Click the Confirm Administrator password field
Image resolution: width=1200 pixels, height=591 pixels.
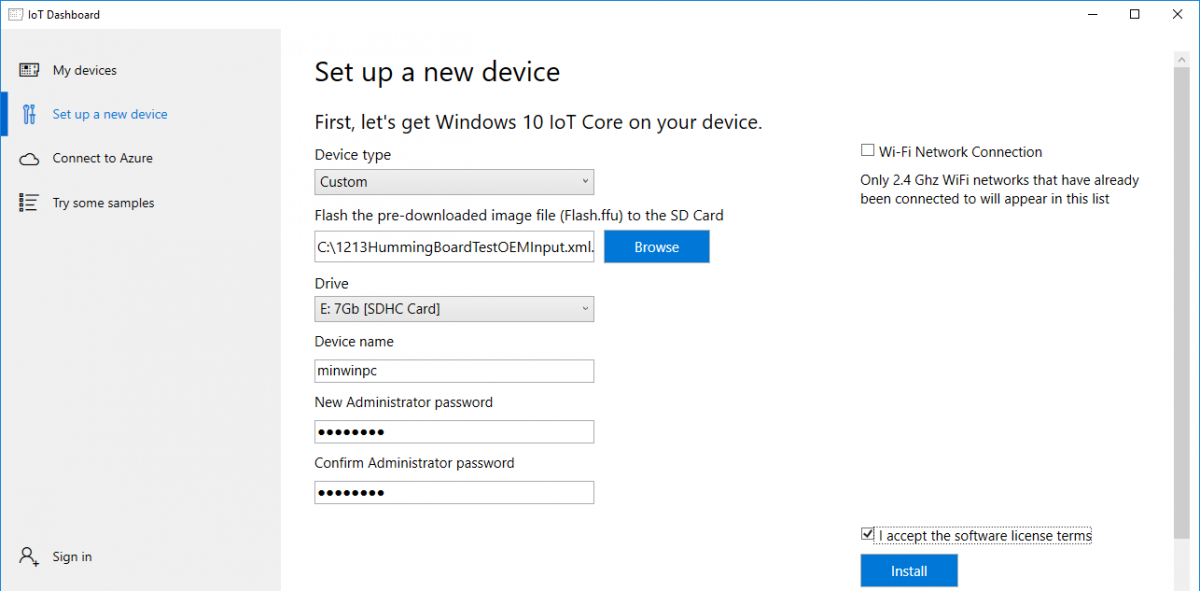pos(454,492)
